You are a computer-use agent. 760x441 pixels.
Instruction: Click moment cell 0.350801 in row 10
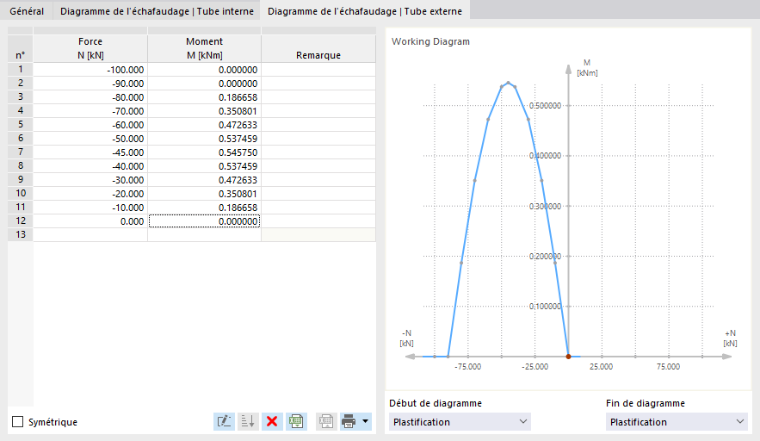204,194
